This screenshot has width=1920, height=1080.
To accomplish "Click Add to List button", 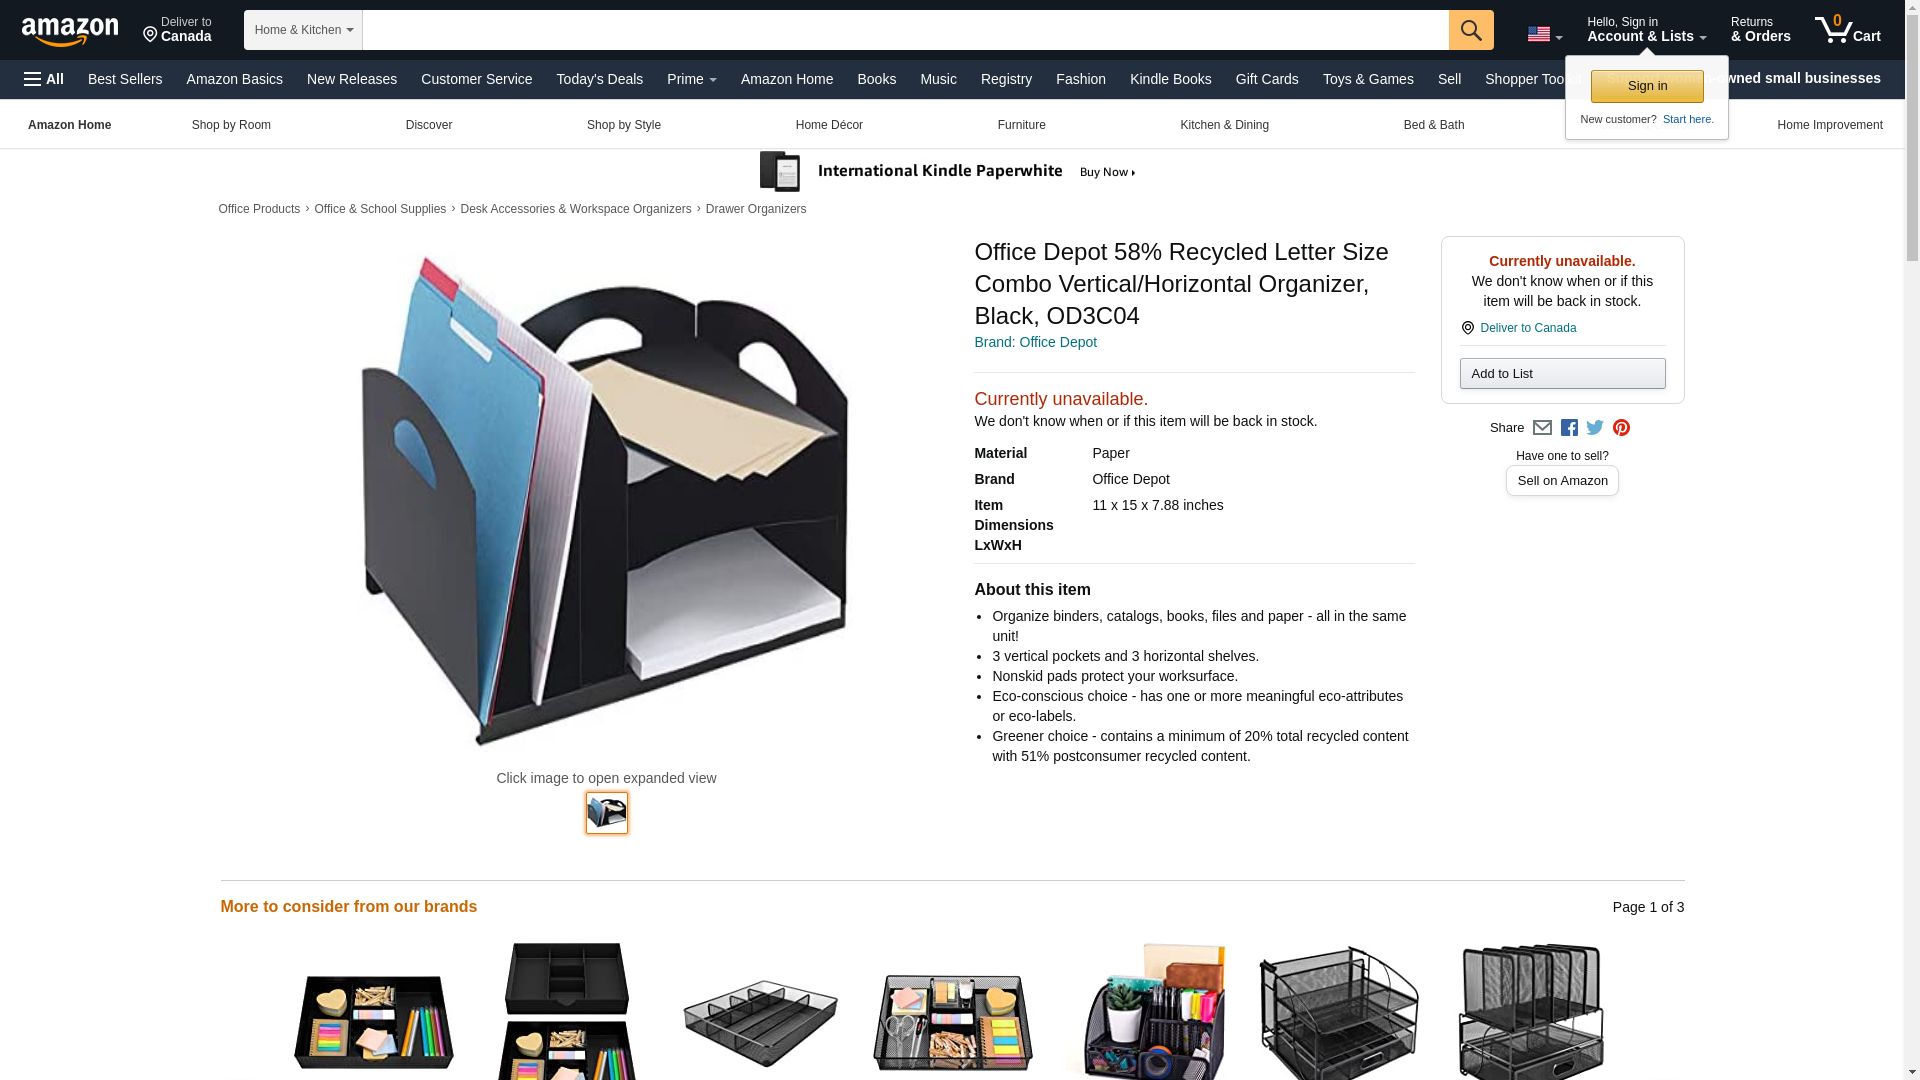I will [x=1561, y=374].
